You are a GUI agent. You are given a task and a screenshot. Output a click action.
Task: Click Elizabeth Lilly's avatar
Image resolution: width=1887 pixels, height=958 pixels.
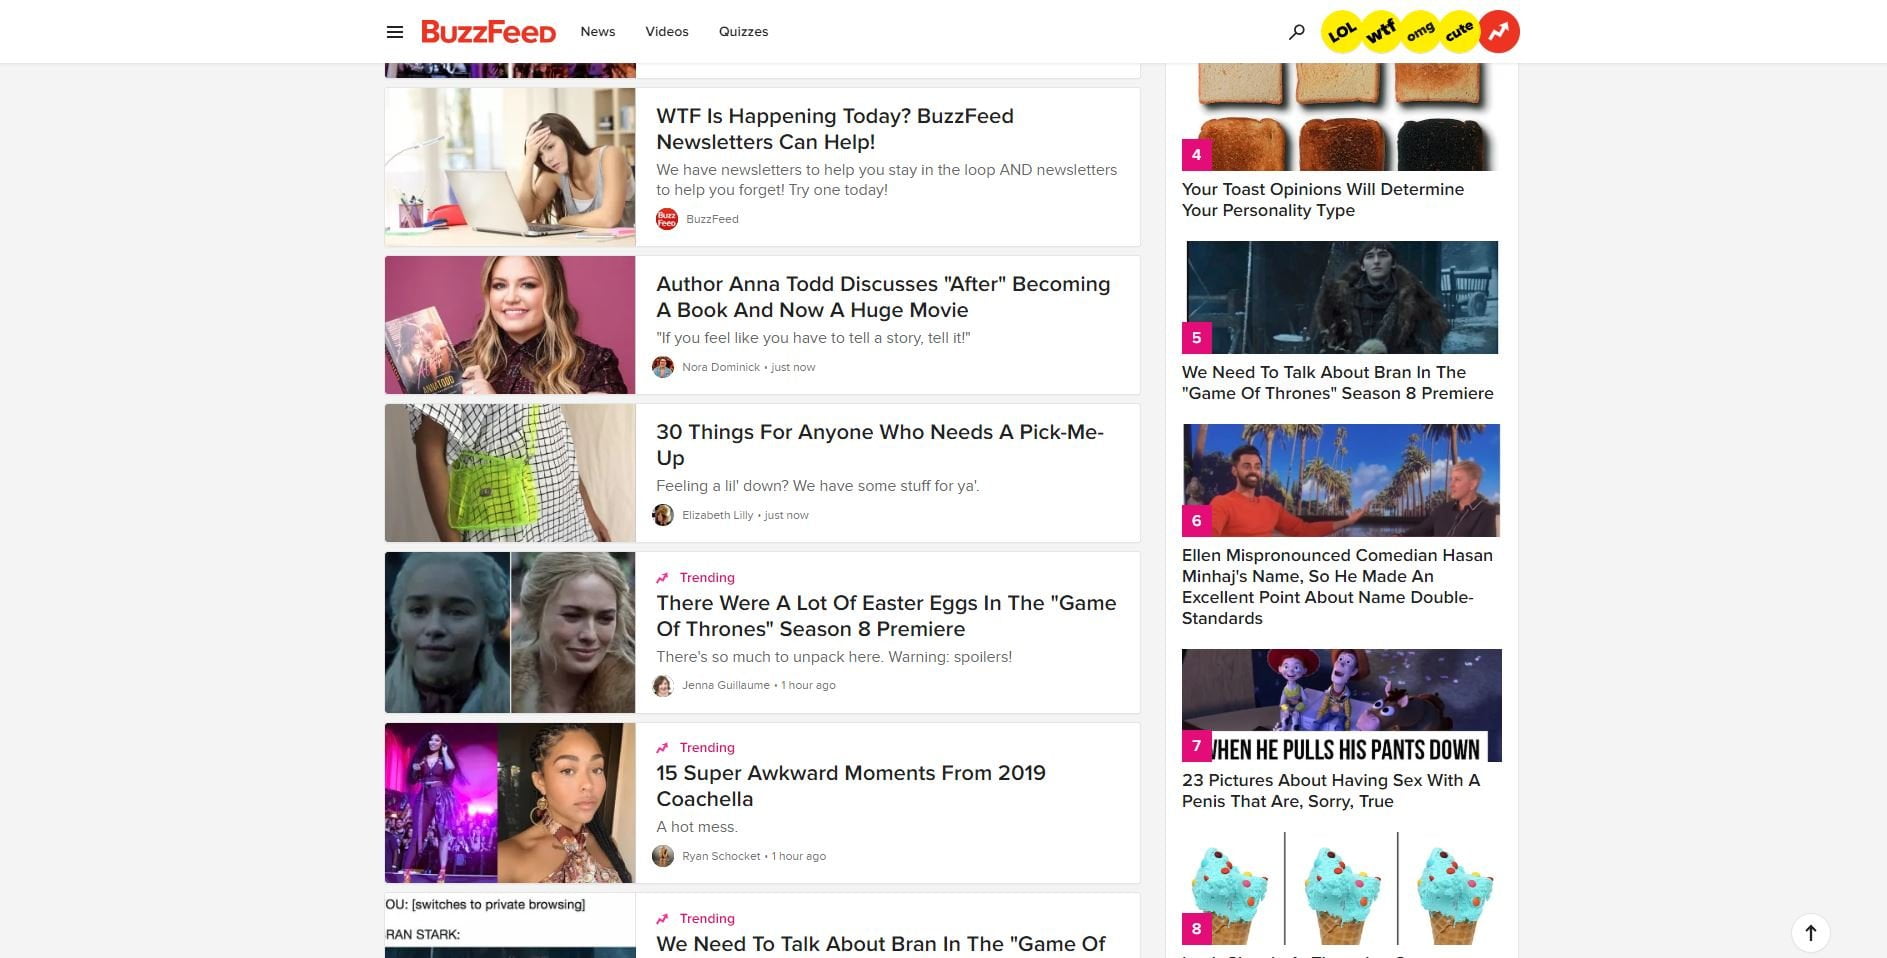(663, 515)
